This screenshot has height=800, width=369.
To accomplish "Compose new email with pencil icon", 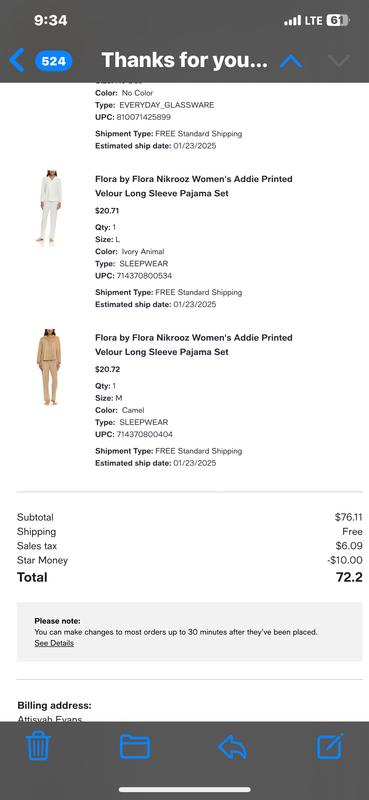I will [330, 746].
